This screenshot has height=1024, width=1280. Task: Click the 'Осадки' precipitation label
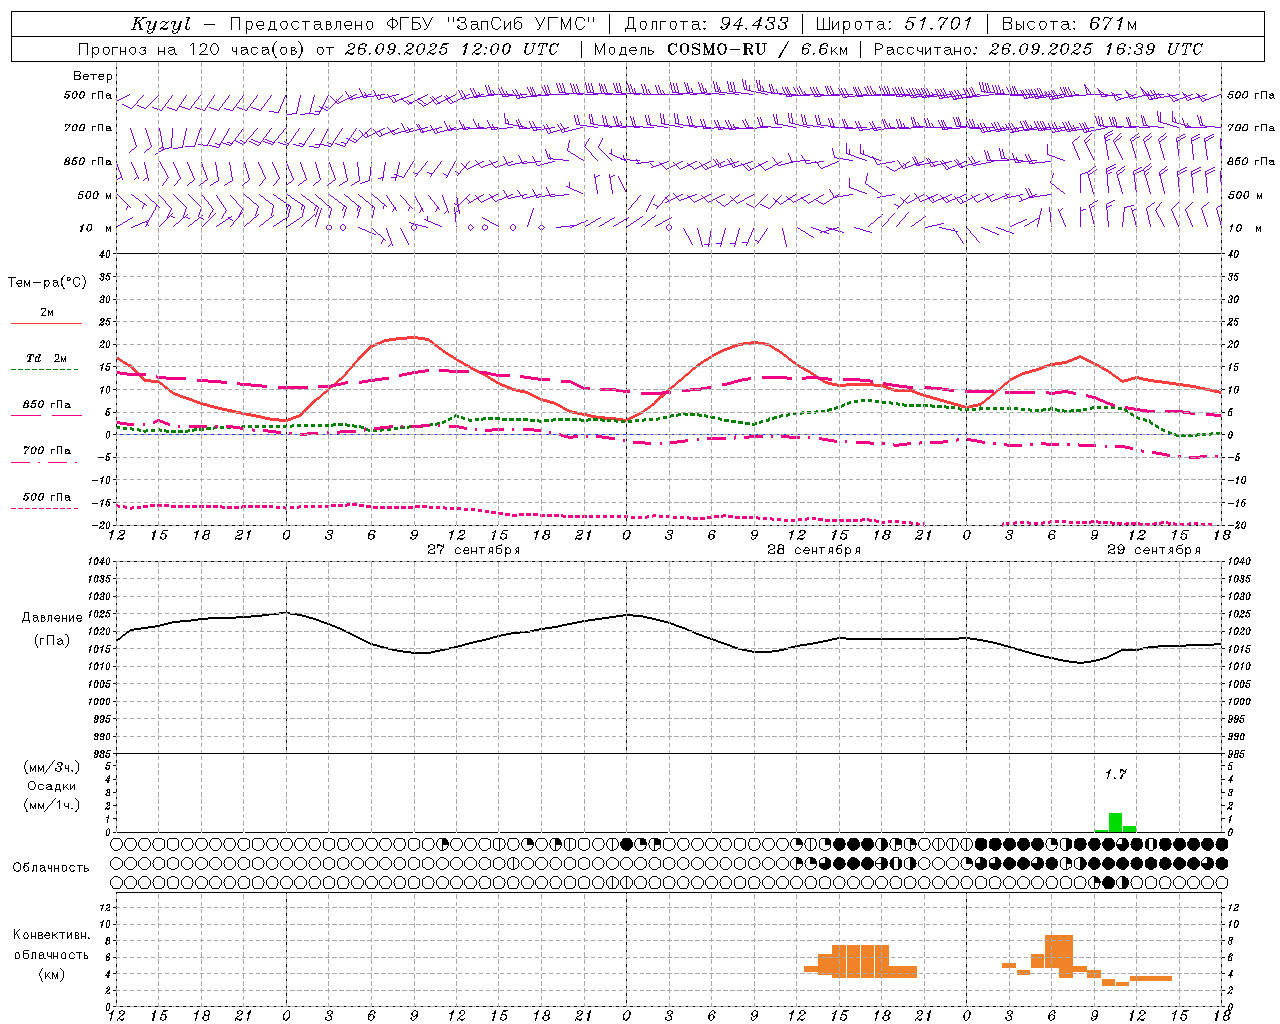[52, 786]
